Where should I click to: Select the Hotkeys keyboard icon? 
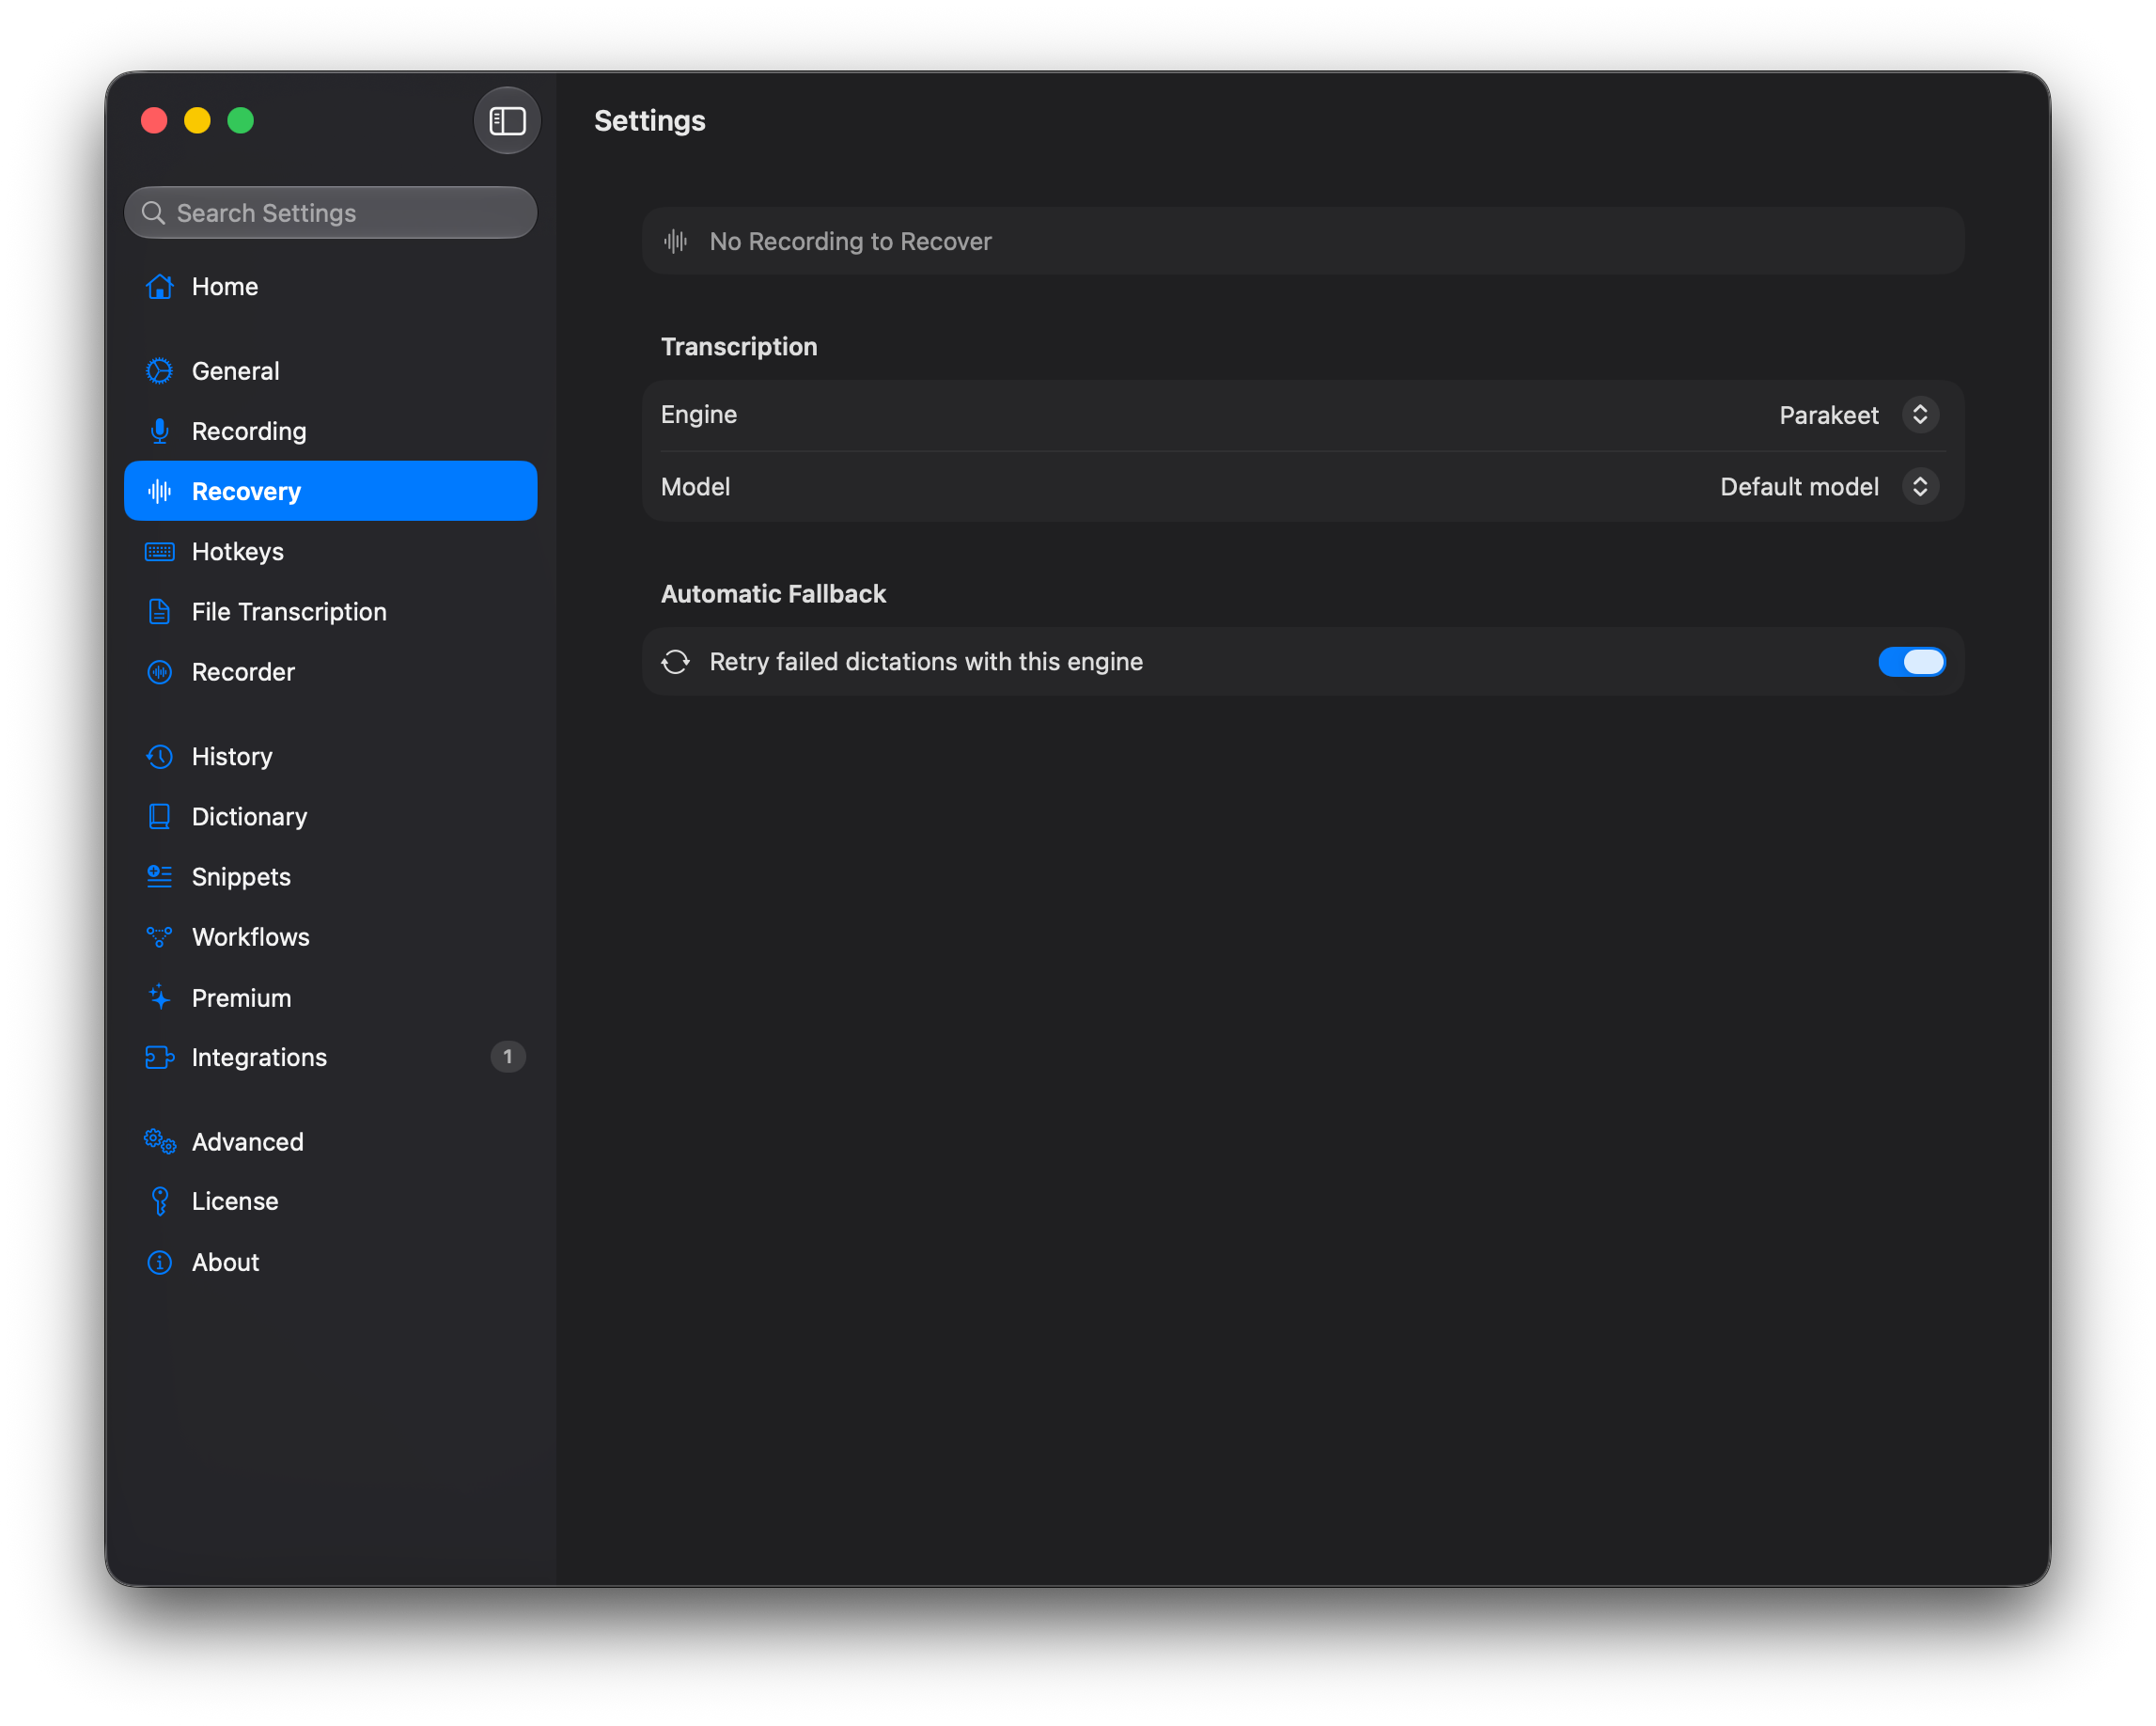point(159,552)
